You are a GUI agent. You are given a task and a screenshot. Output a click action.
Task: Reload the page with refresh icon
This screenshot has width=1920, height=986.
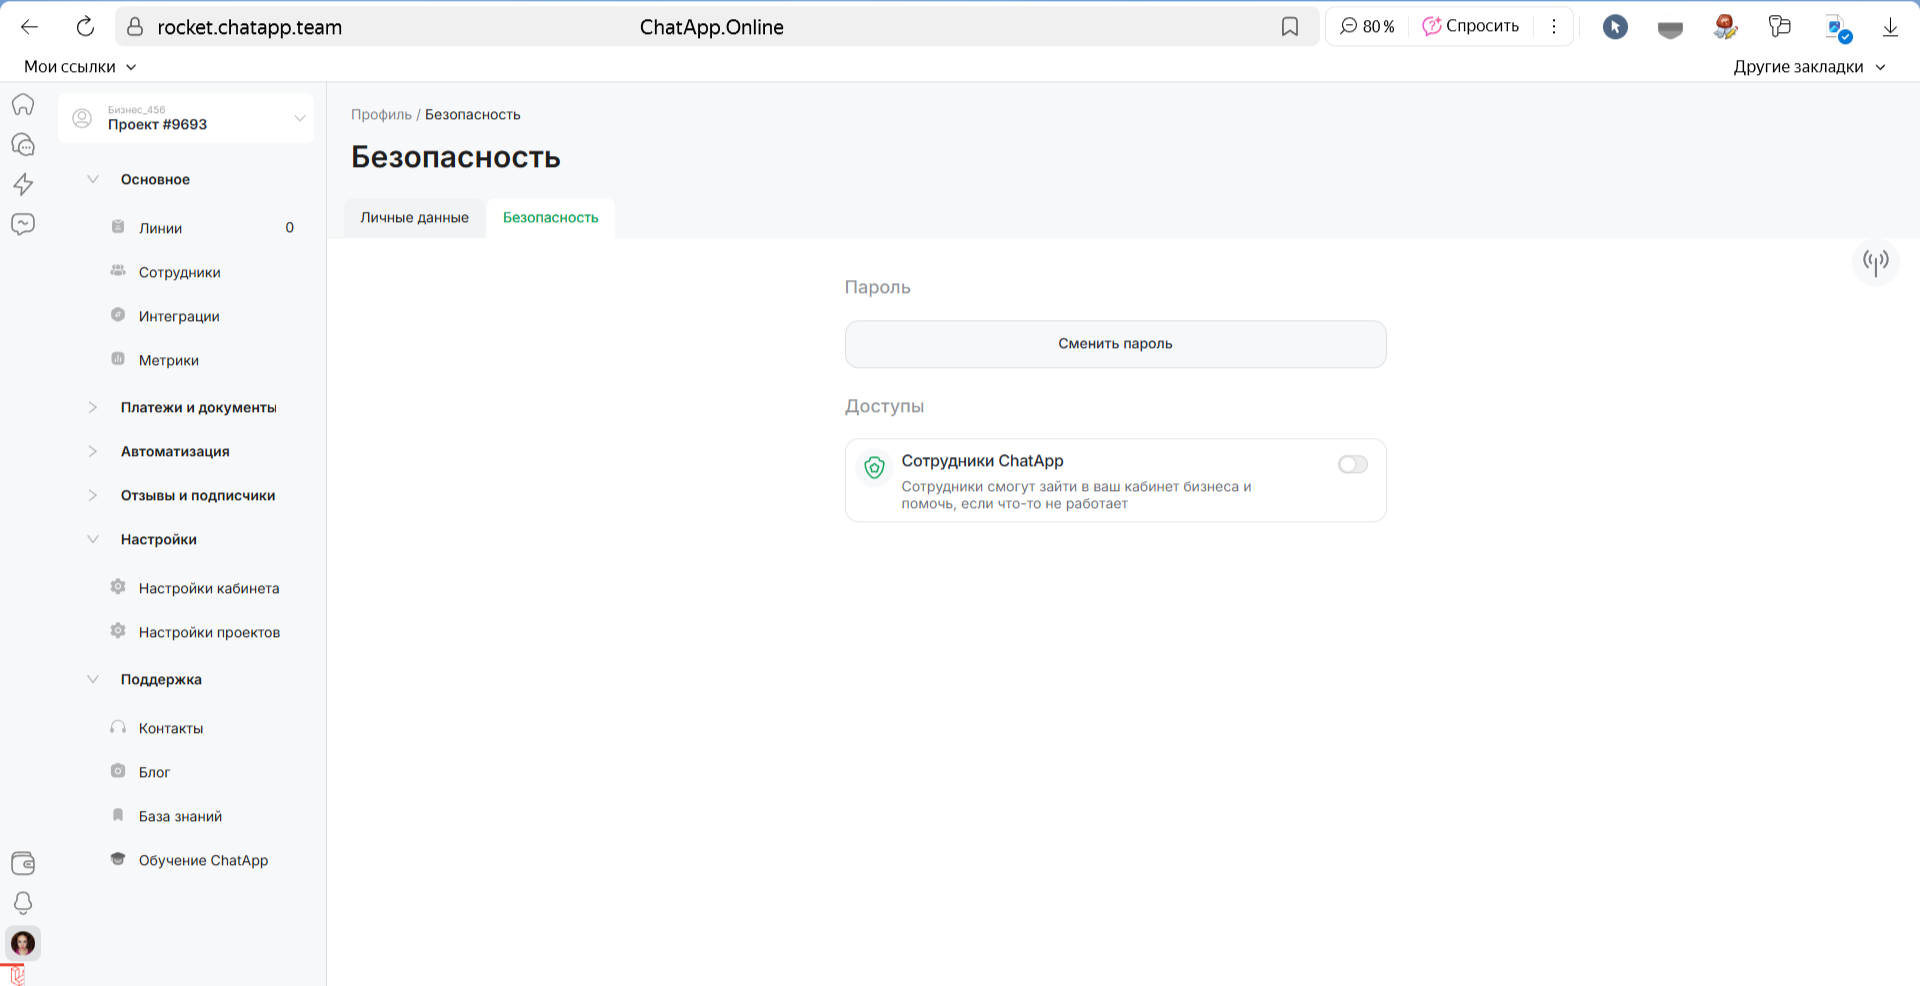[x=85, y=27]
